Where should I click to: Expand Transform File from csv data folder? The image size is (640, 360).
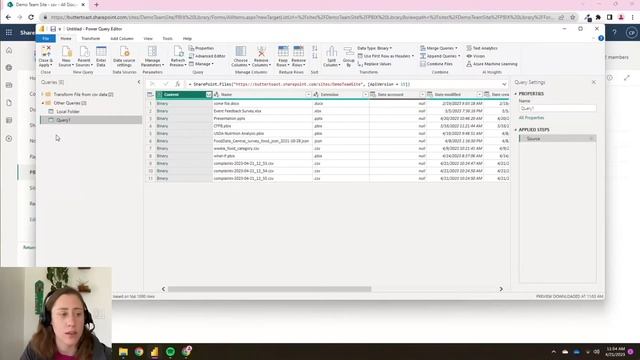click(x=42, y=94)
